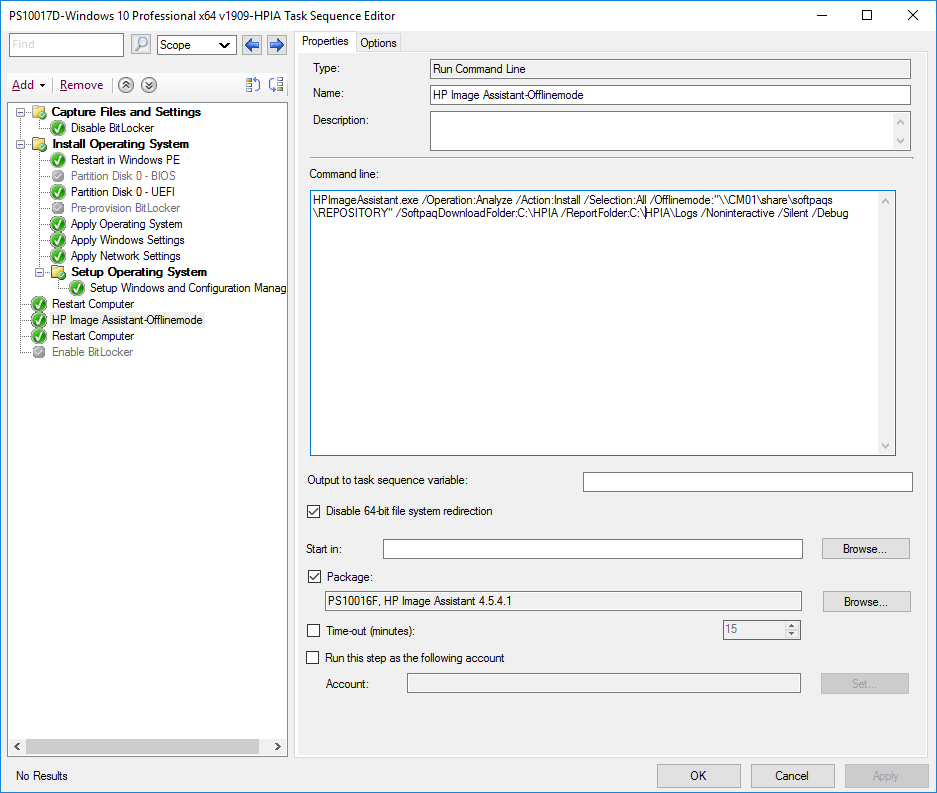Select disabled Partition Disk 0 - BIOS icon

(58, 176)
